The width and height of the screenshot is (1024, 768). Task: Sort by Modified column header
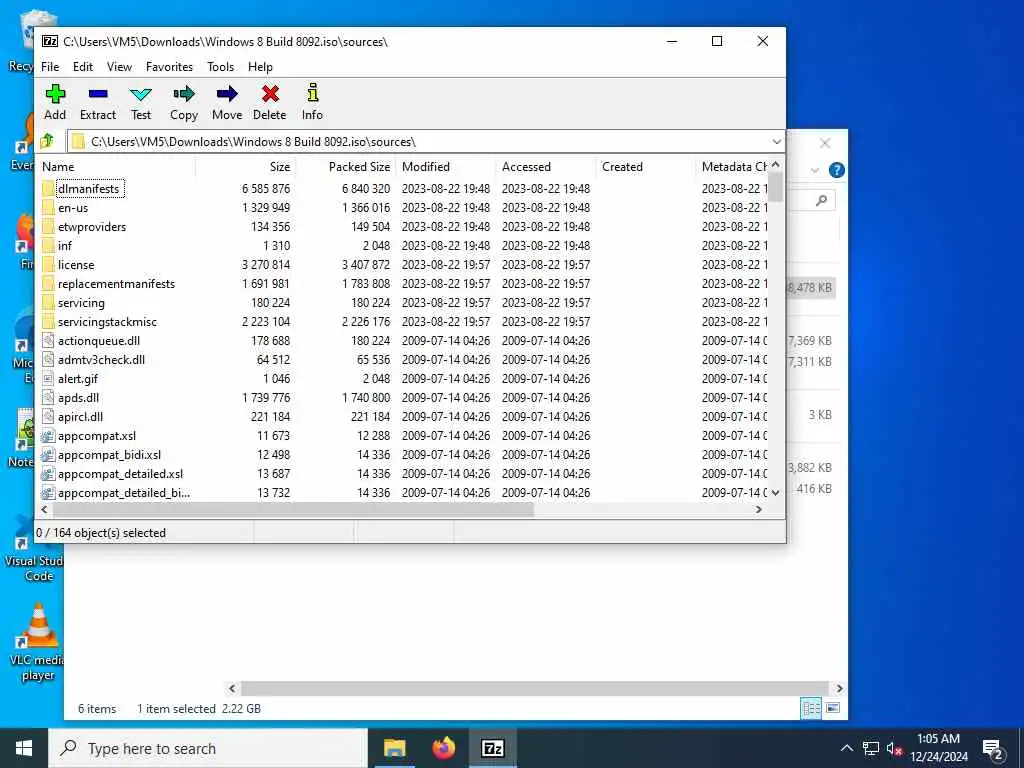coord(446,167)
